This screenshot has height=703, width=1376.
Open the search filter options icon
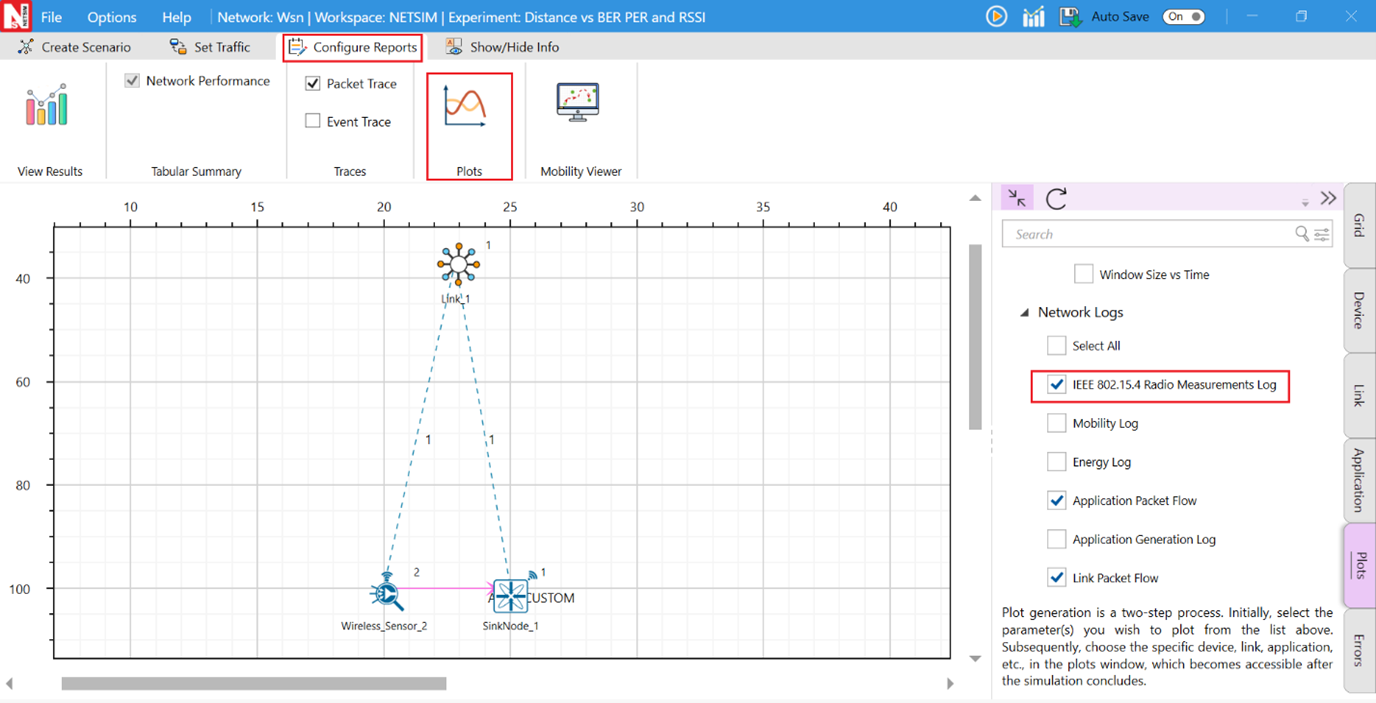pyautogui.click(x=1322, y=234)
